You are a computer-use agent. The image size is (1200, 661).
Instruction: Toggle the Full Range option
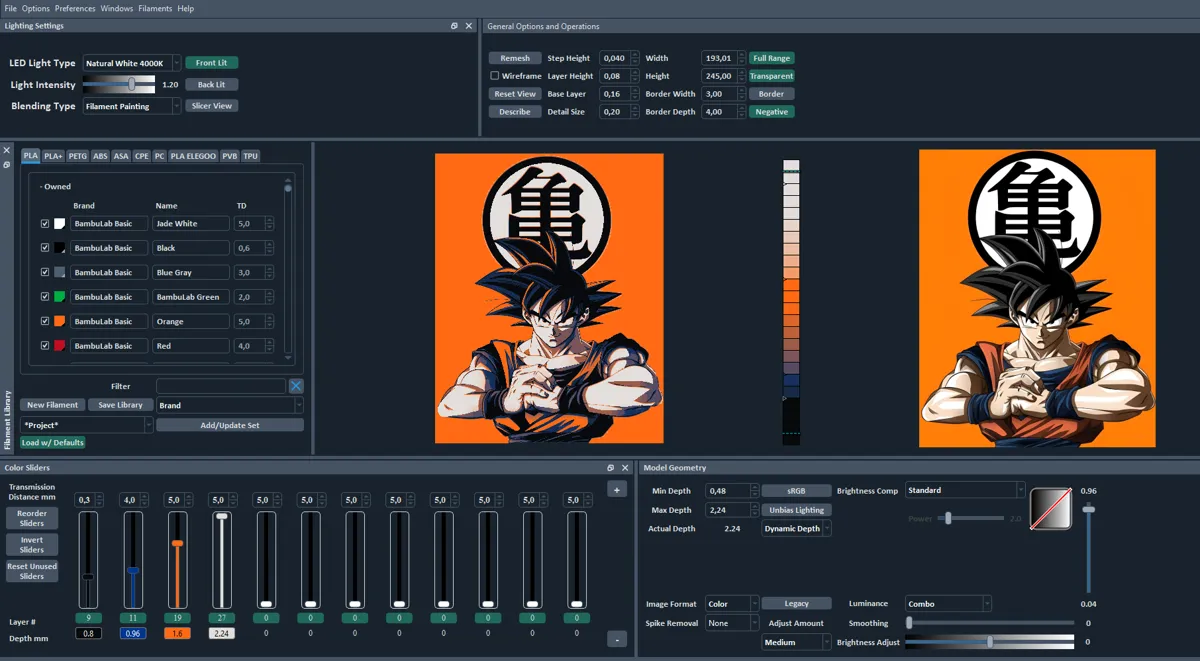pyautogui.click(x=772, y=58)
